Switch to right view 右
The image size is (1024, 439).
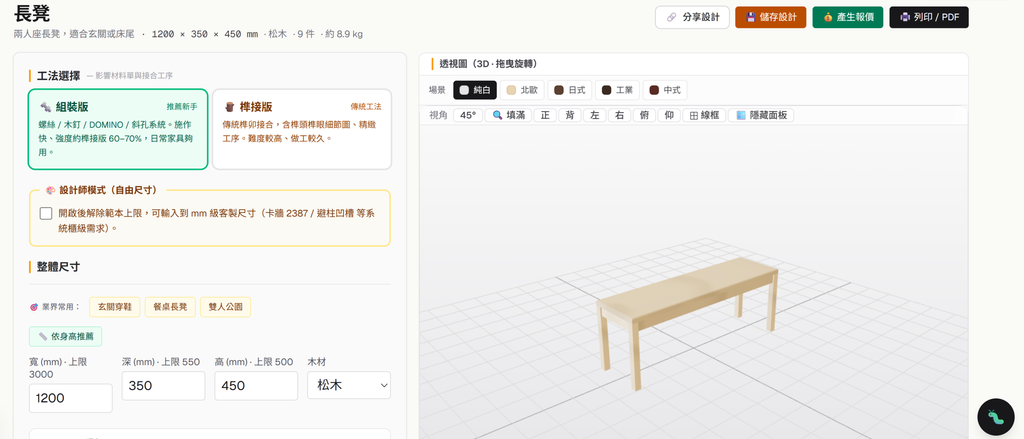(x=619, y=115)
